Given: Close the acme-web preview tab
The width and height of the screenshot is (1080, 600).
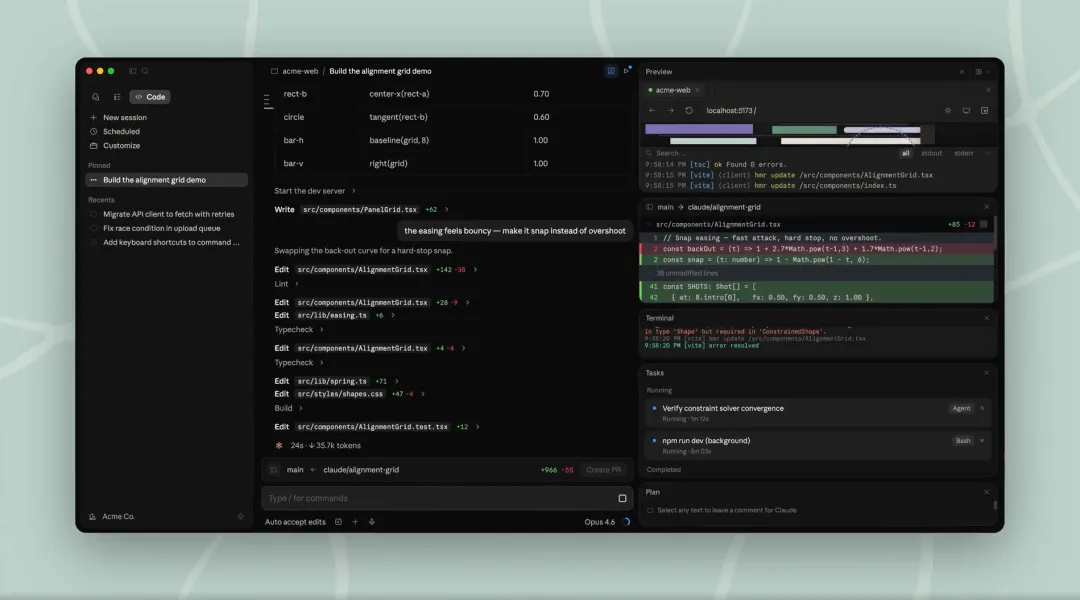Looking at the screenshot, I should click(697, 90).
